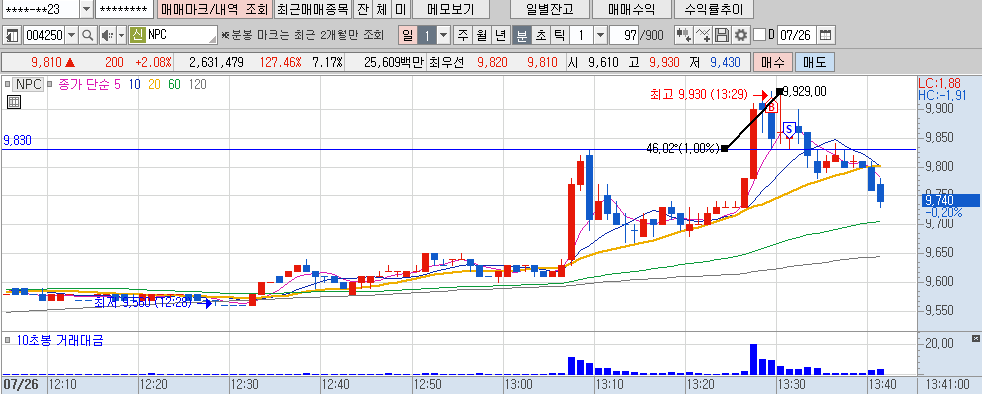
Task: Click the panel layout icon left of stock code
Action: [12, 35]
